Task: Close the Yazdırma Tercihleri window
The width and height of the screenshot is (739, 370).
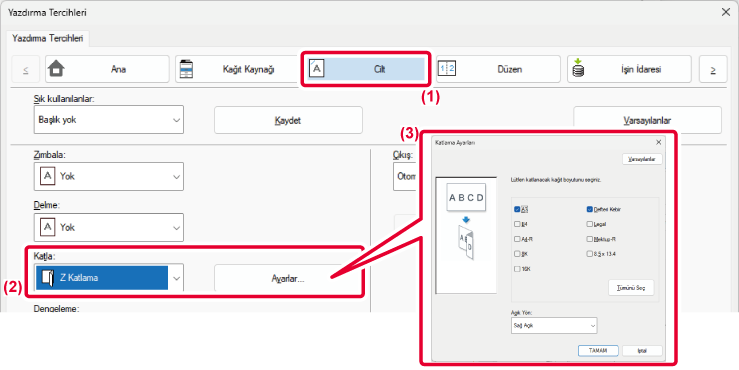Action: [x=726, y=13]
